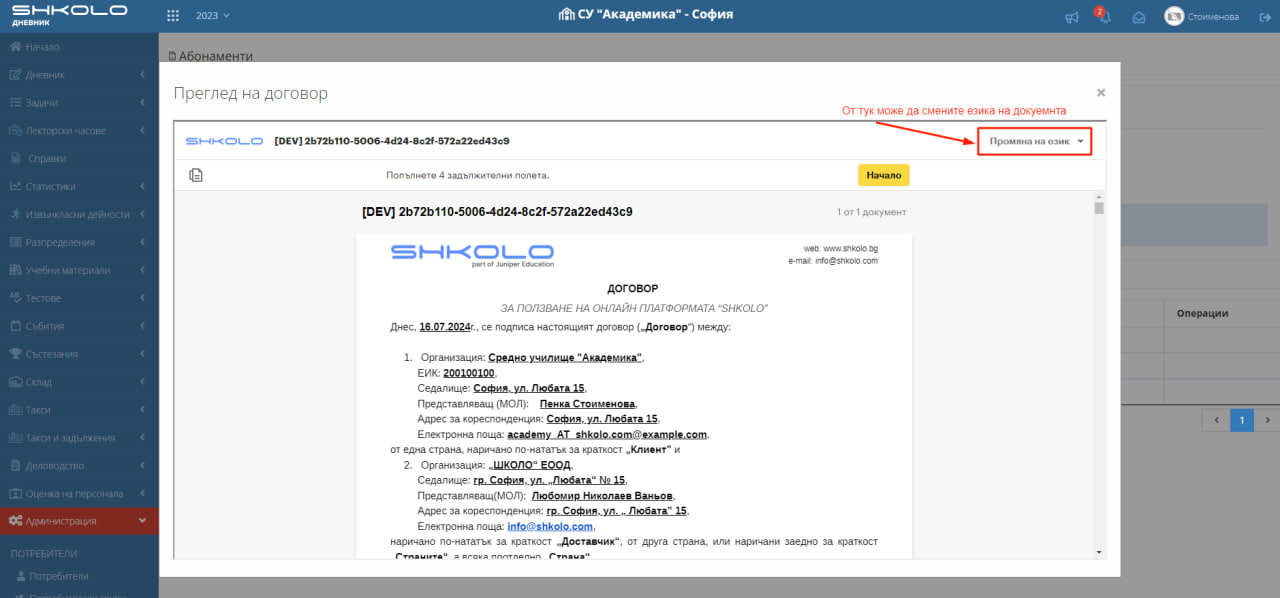Click the Абонаменти page heading
This screenshot has width=1280, height=598.
click(x=211, y=56)
